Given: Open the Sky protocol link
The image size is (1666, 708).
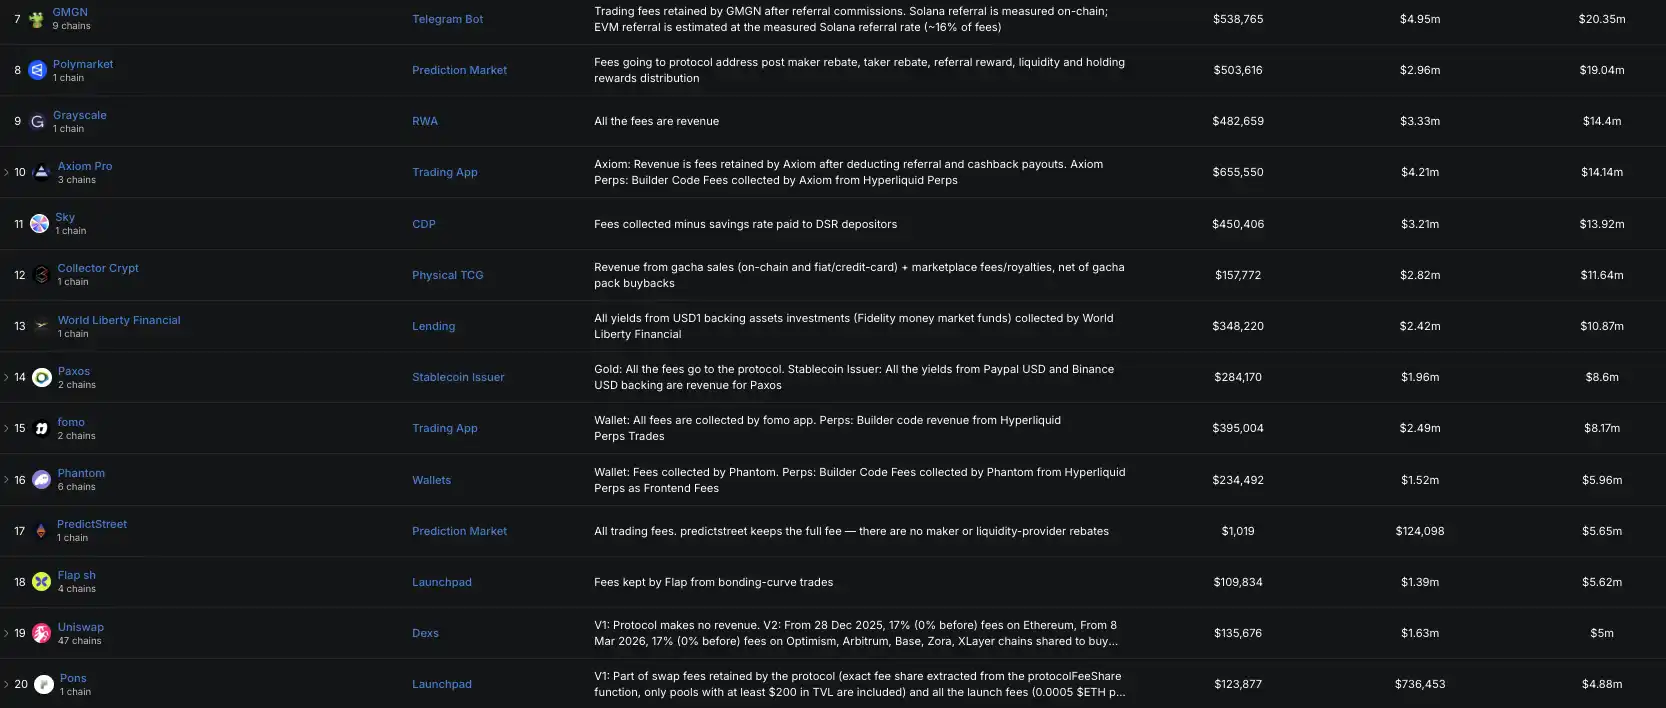Looking at the screenshot, I should pyautogui.click(x=65, y=217).
